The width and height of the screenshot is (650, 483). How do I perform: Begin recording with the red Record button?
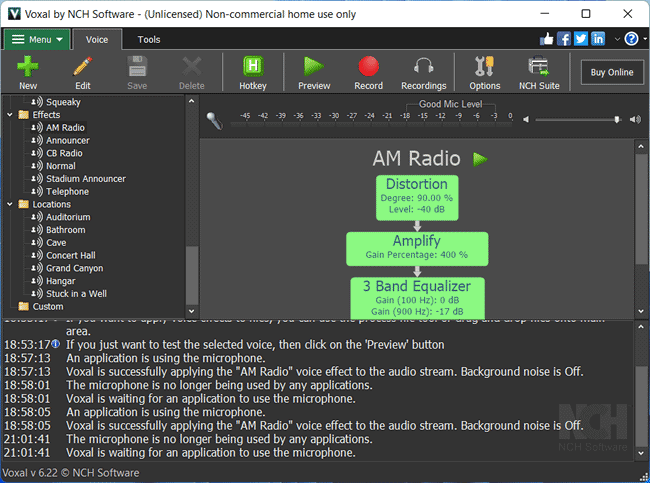point(369,66)
